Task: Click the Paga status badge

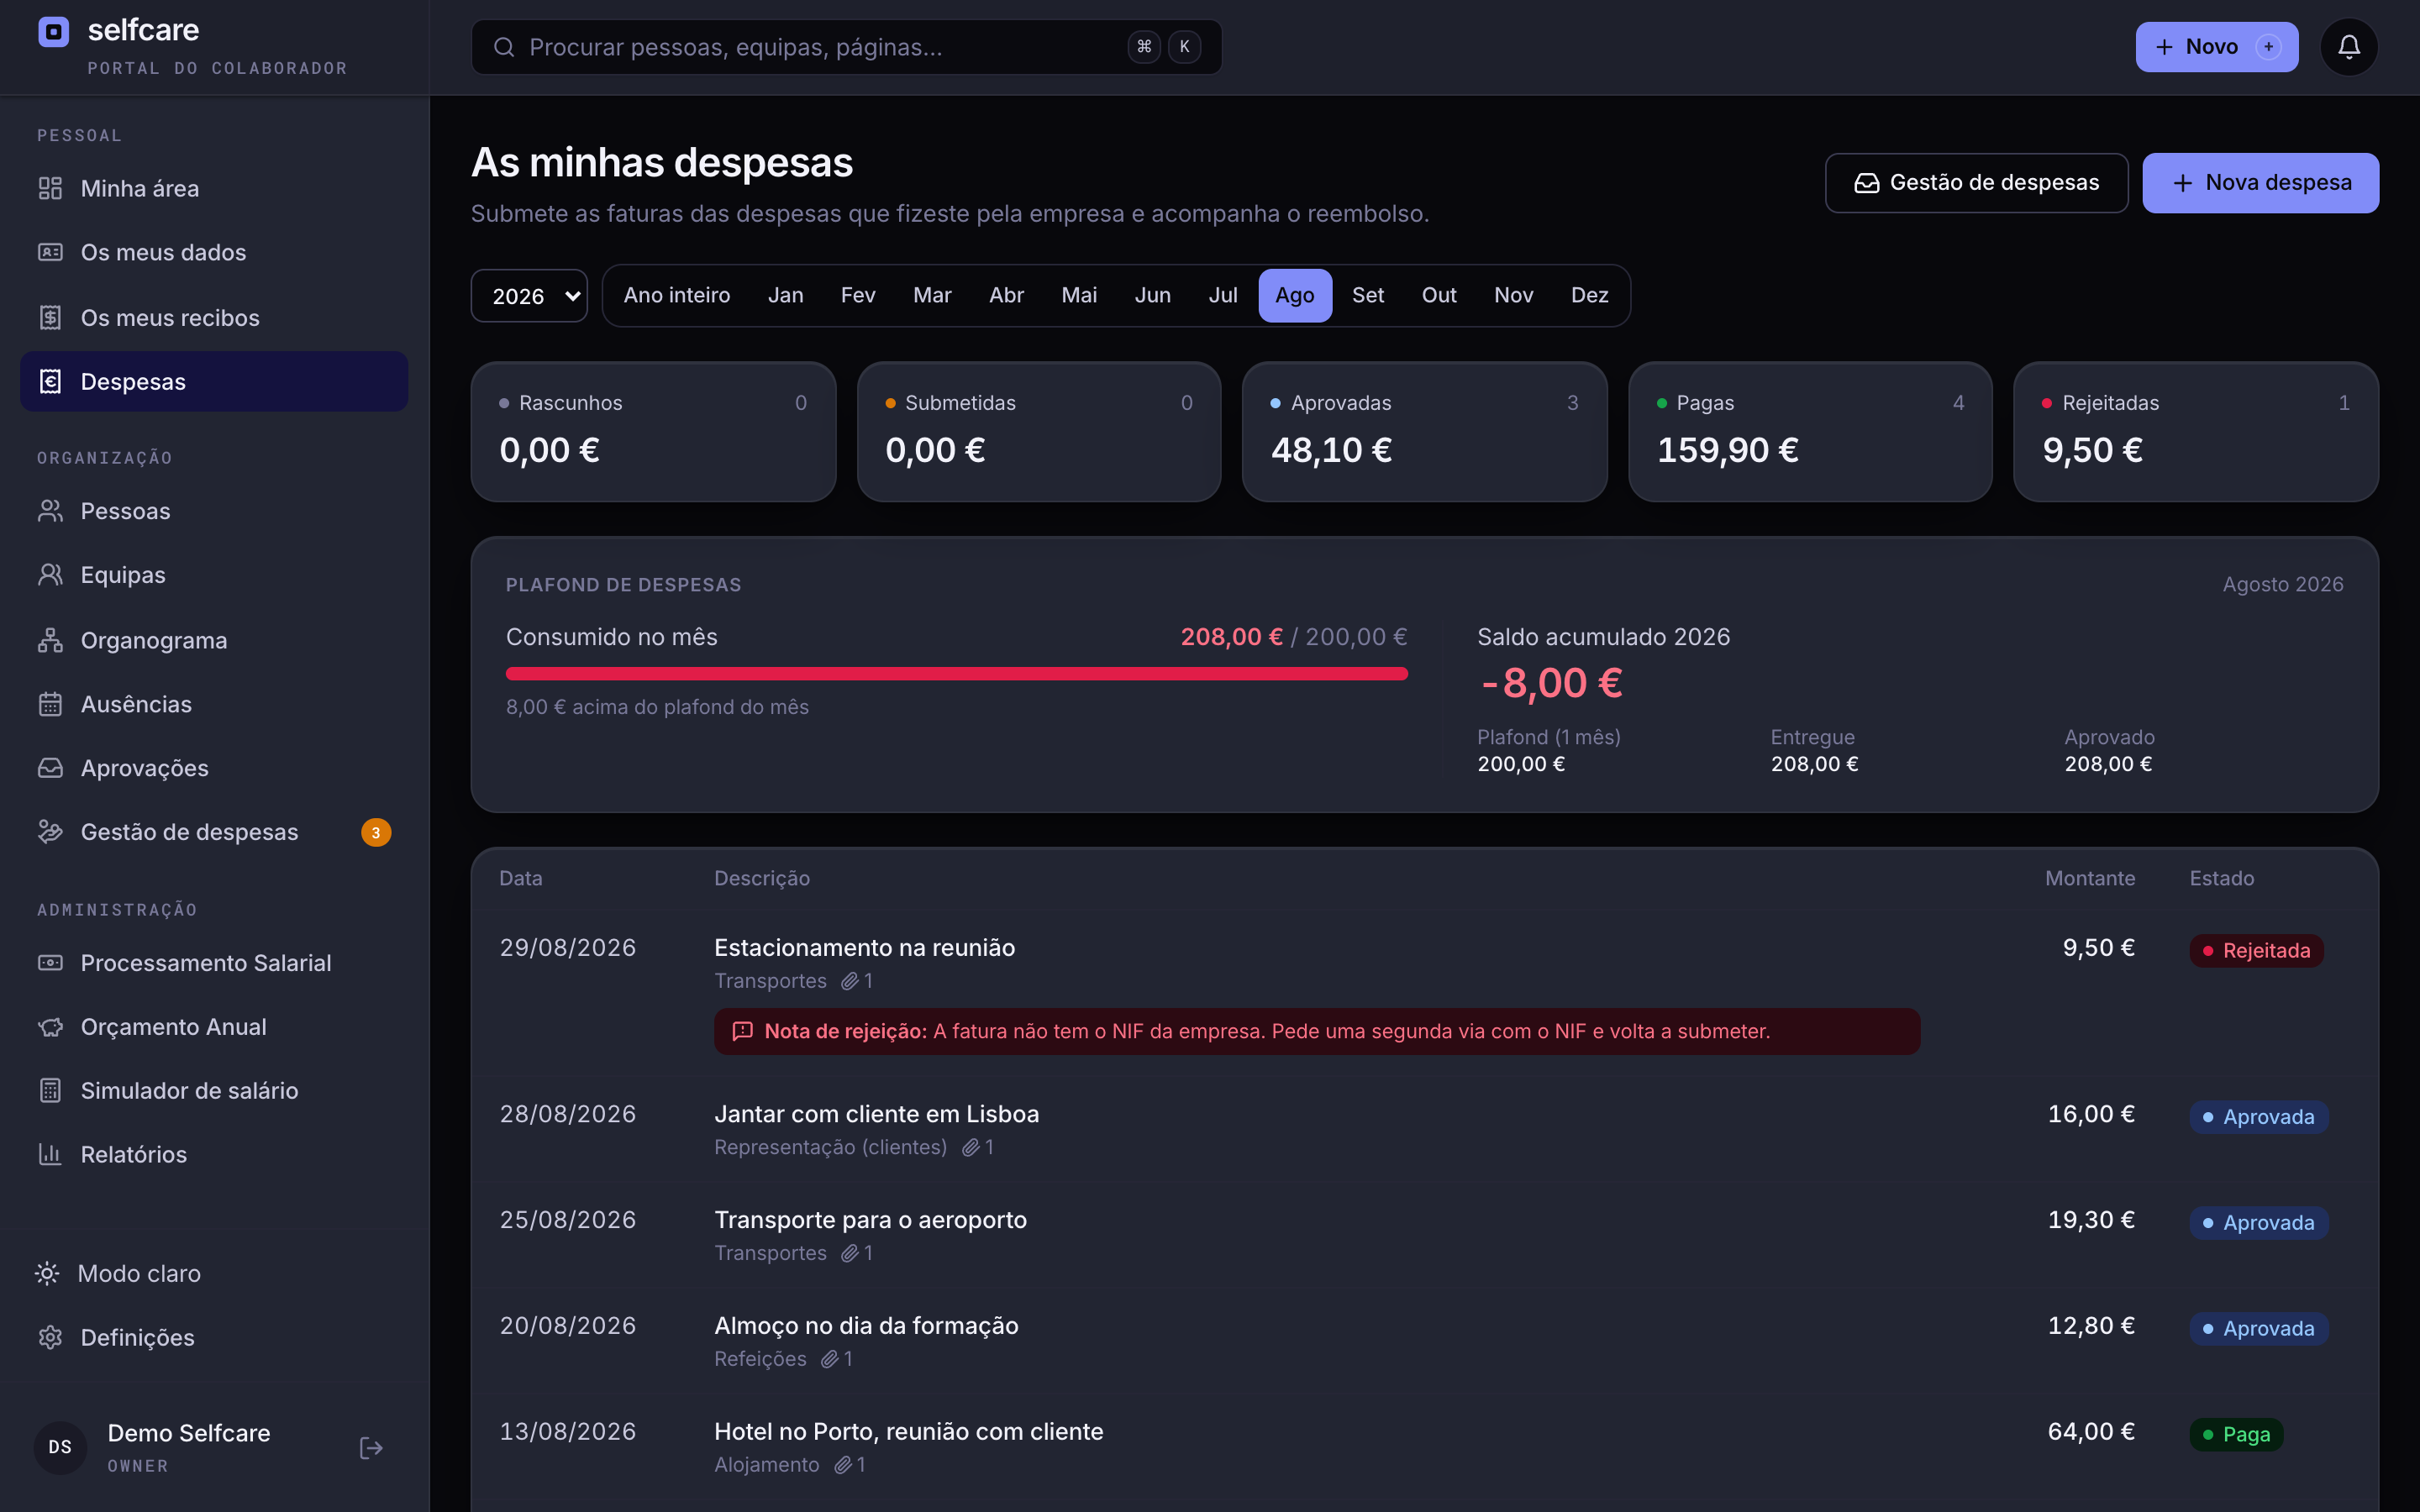Action: (x=2236, y=1434)
